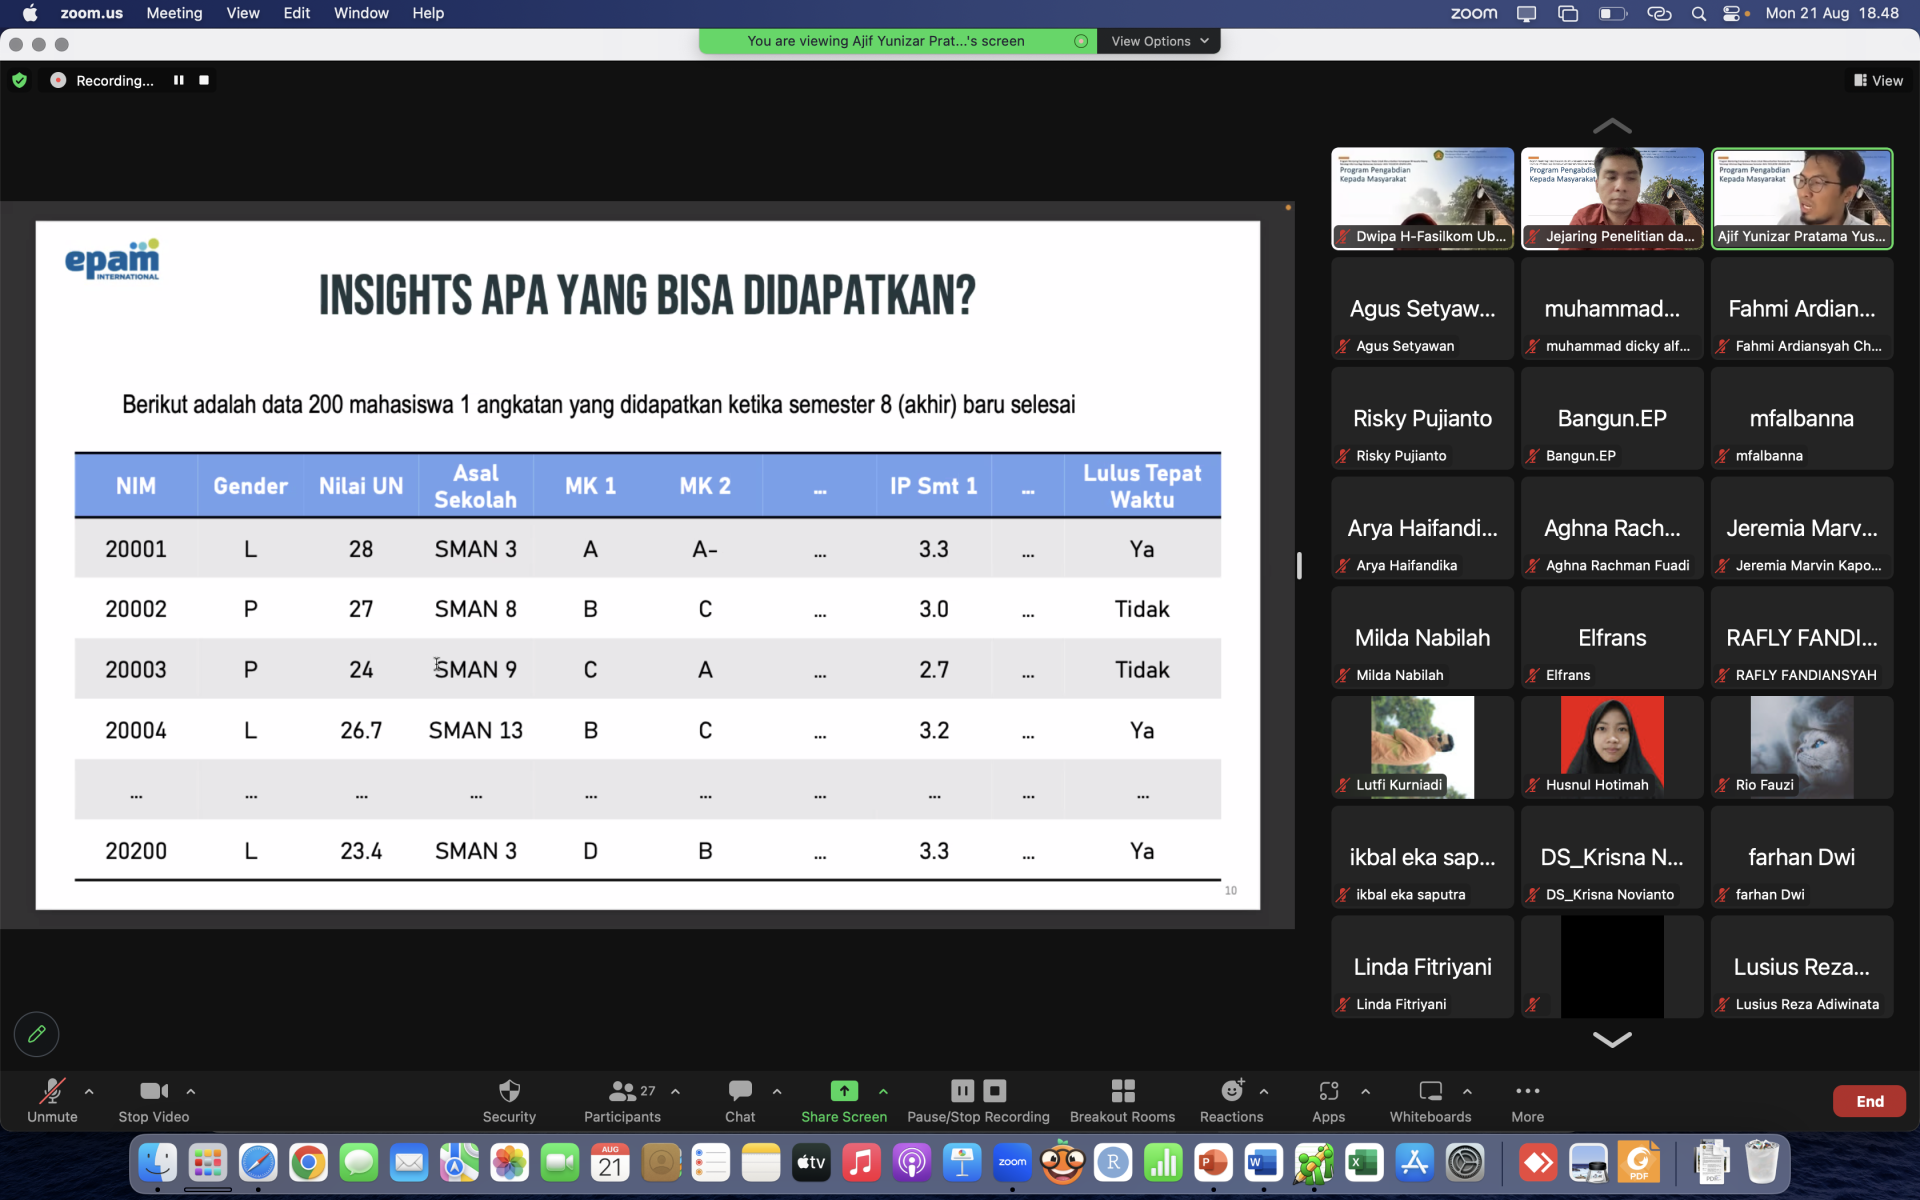Open the Apps panel

(x=1328, y=1100)
